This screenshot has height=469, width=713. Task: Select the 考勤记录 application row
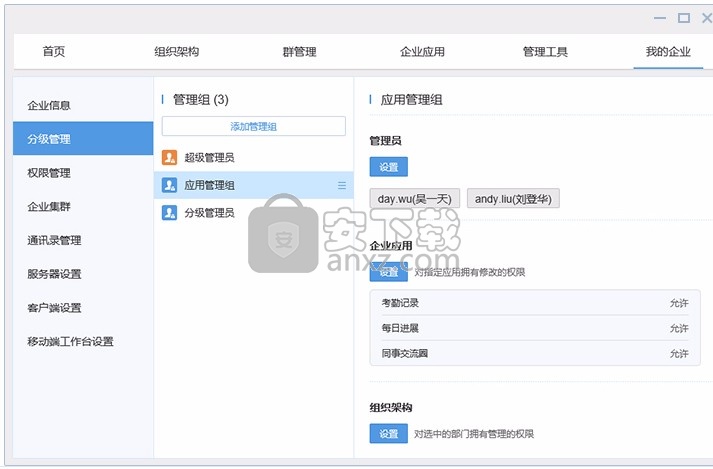(x=535, y=303)
